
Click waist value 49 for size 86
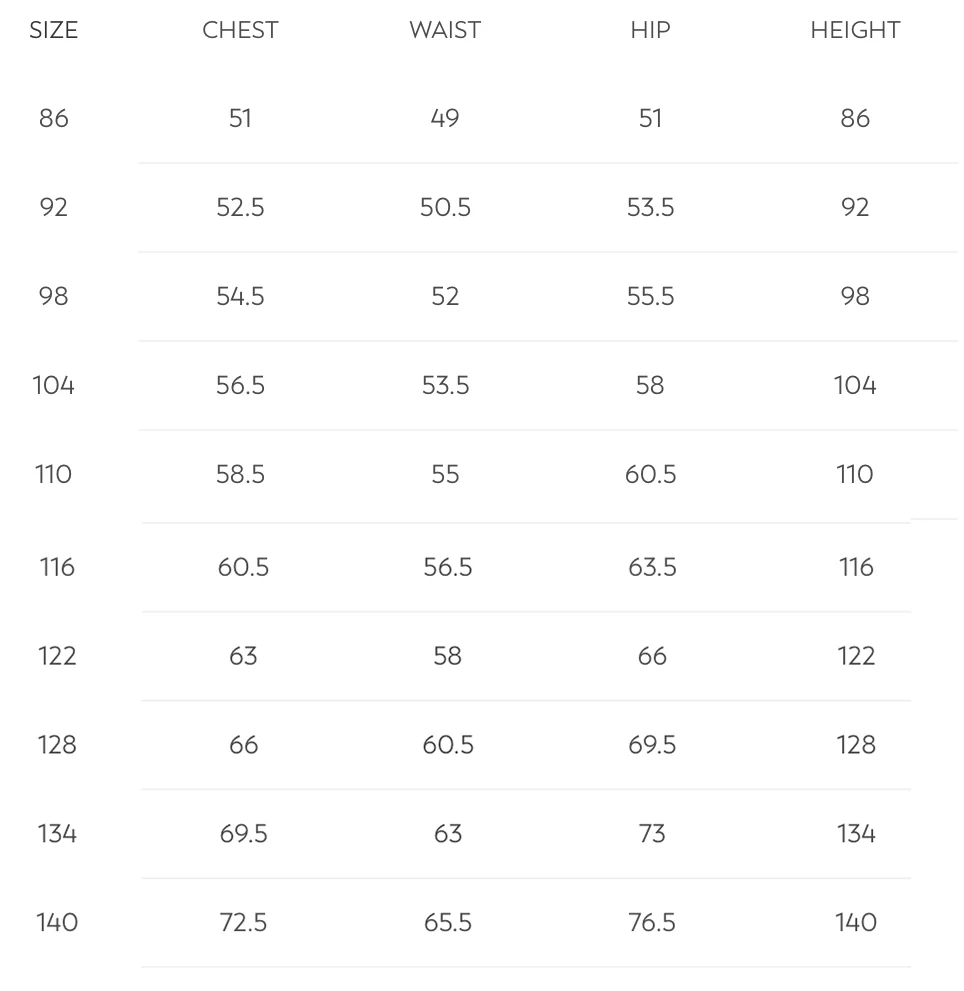point(445,118)
